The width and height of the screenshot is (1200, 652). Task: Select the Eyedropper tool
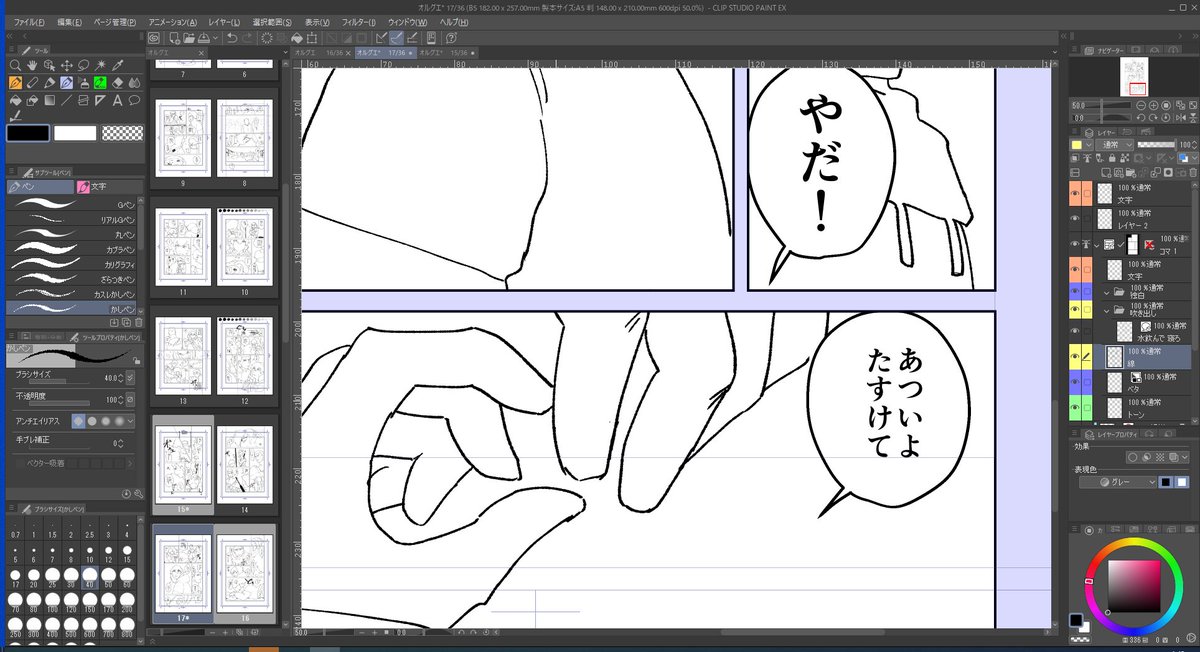[117, 66]
